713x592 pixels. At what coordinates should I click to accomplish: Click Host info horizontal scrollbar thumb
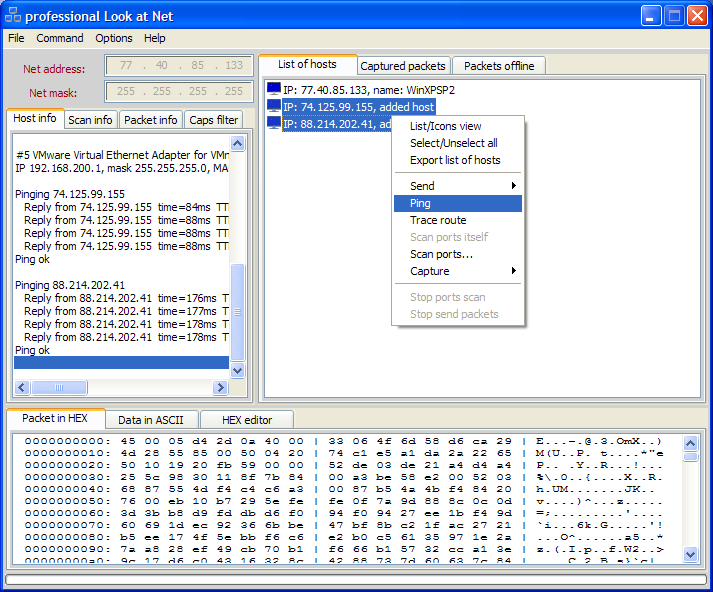point(59,387)
